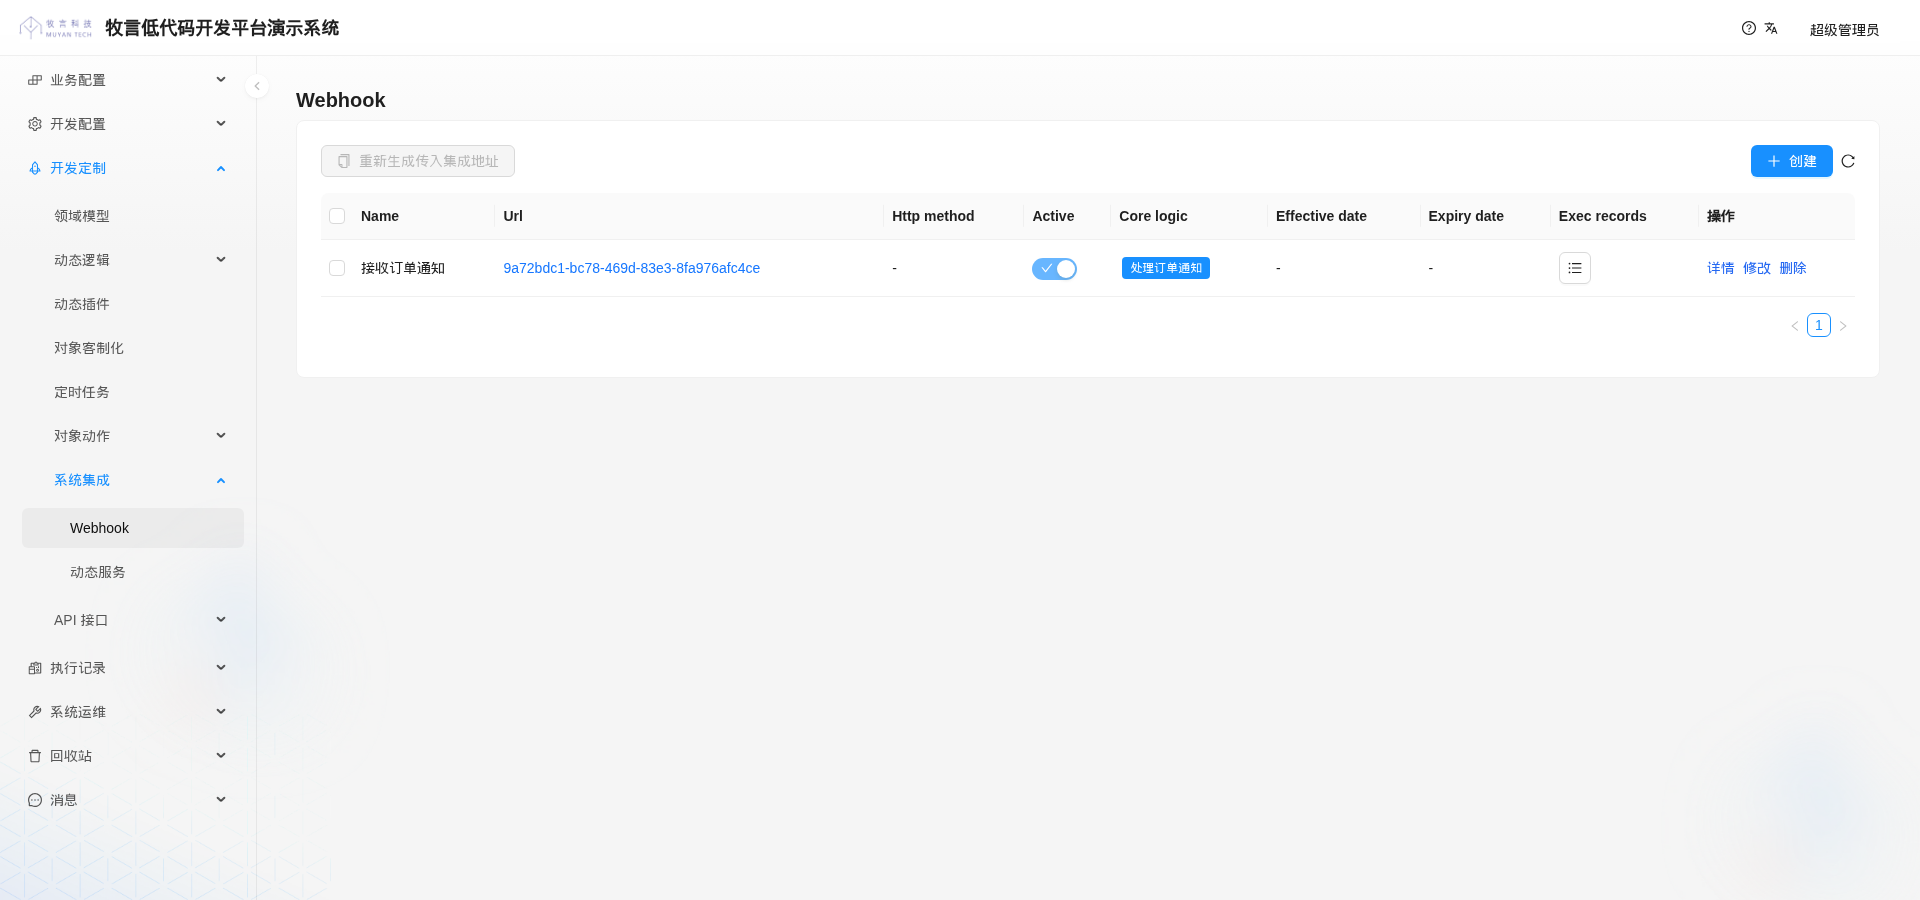Expand the 开发配置 chevron

click(221, 124)
